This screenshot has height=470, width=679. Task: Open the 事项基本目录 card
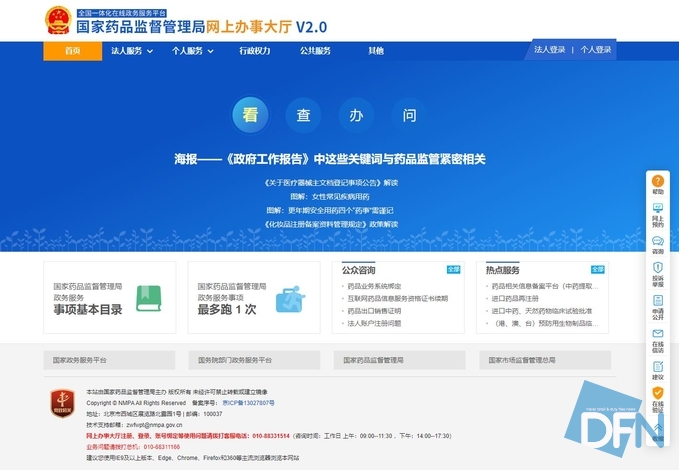tap(110, 298)
